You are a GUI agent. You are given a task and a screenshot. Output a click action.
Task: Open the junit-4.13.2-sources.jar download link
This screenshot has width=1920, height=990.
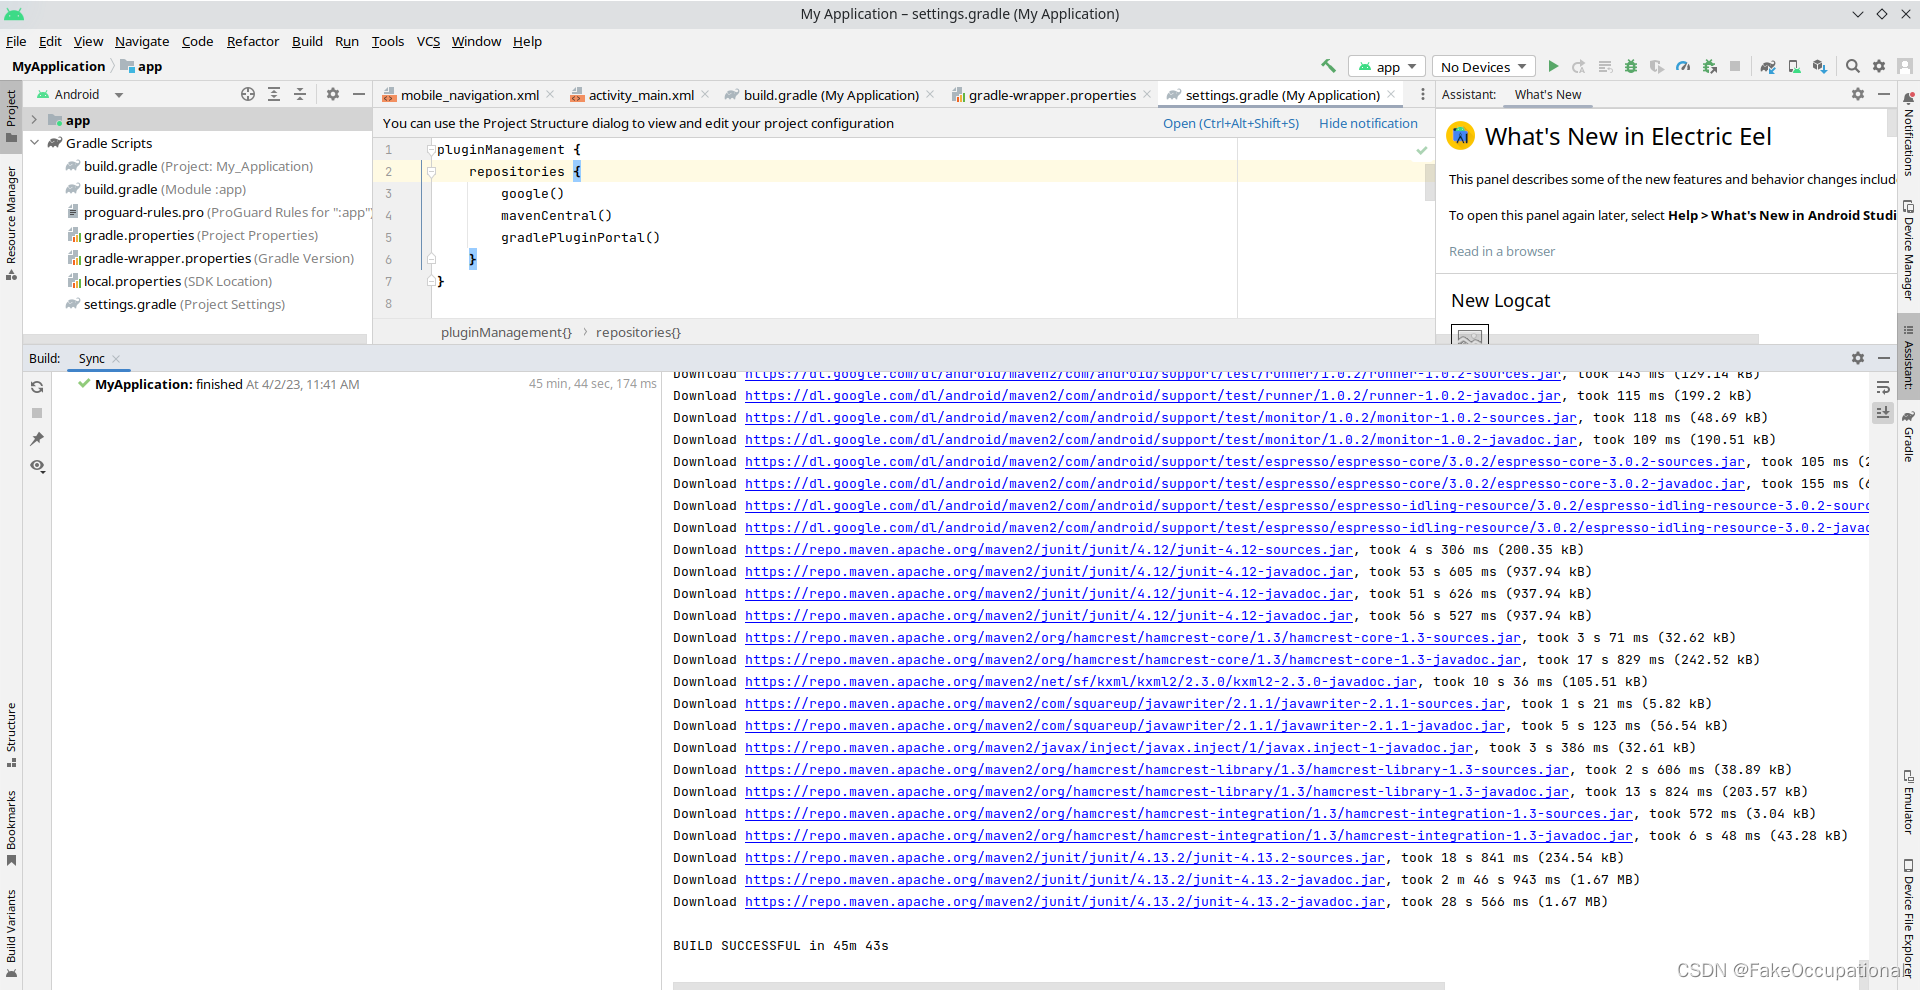coord(1065,858)
